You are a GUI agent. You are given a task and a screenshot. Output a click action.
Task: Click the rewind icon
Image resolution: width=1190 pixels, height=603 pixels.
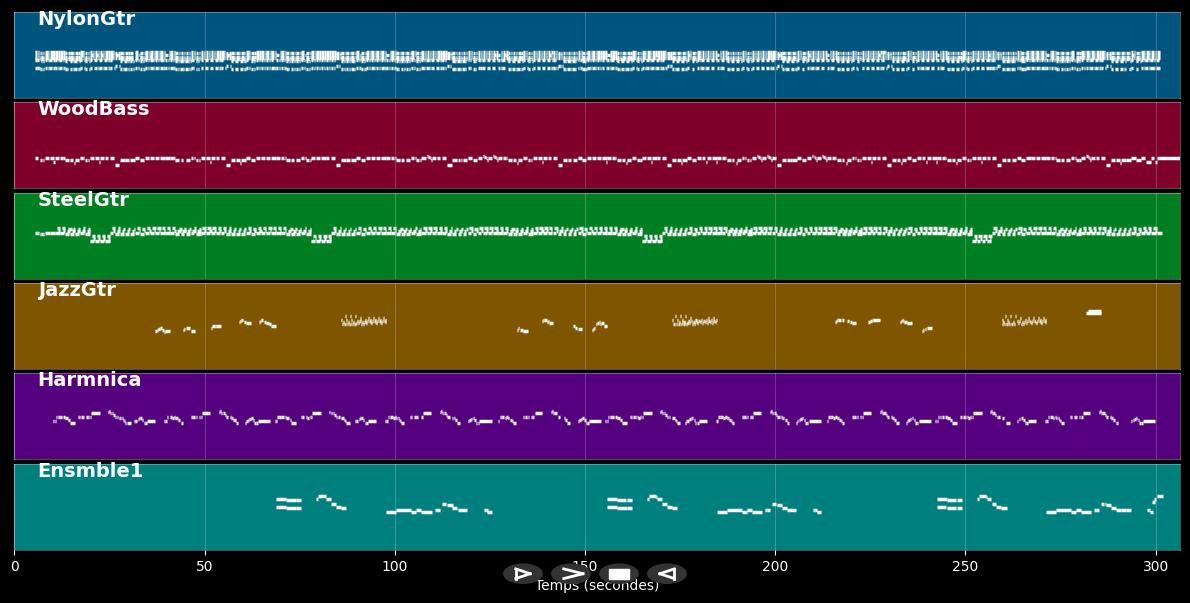click(666, 573)
